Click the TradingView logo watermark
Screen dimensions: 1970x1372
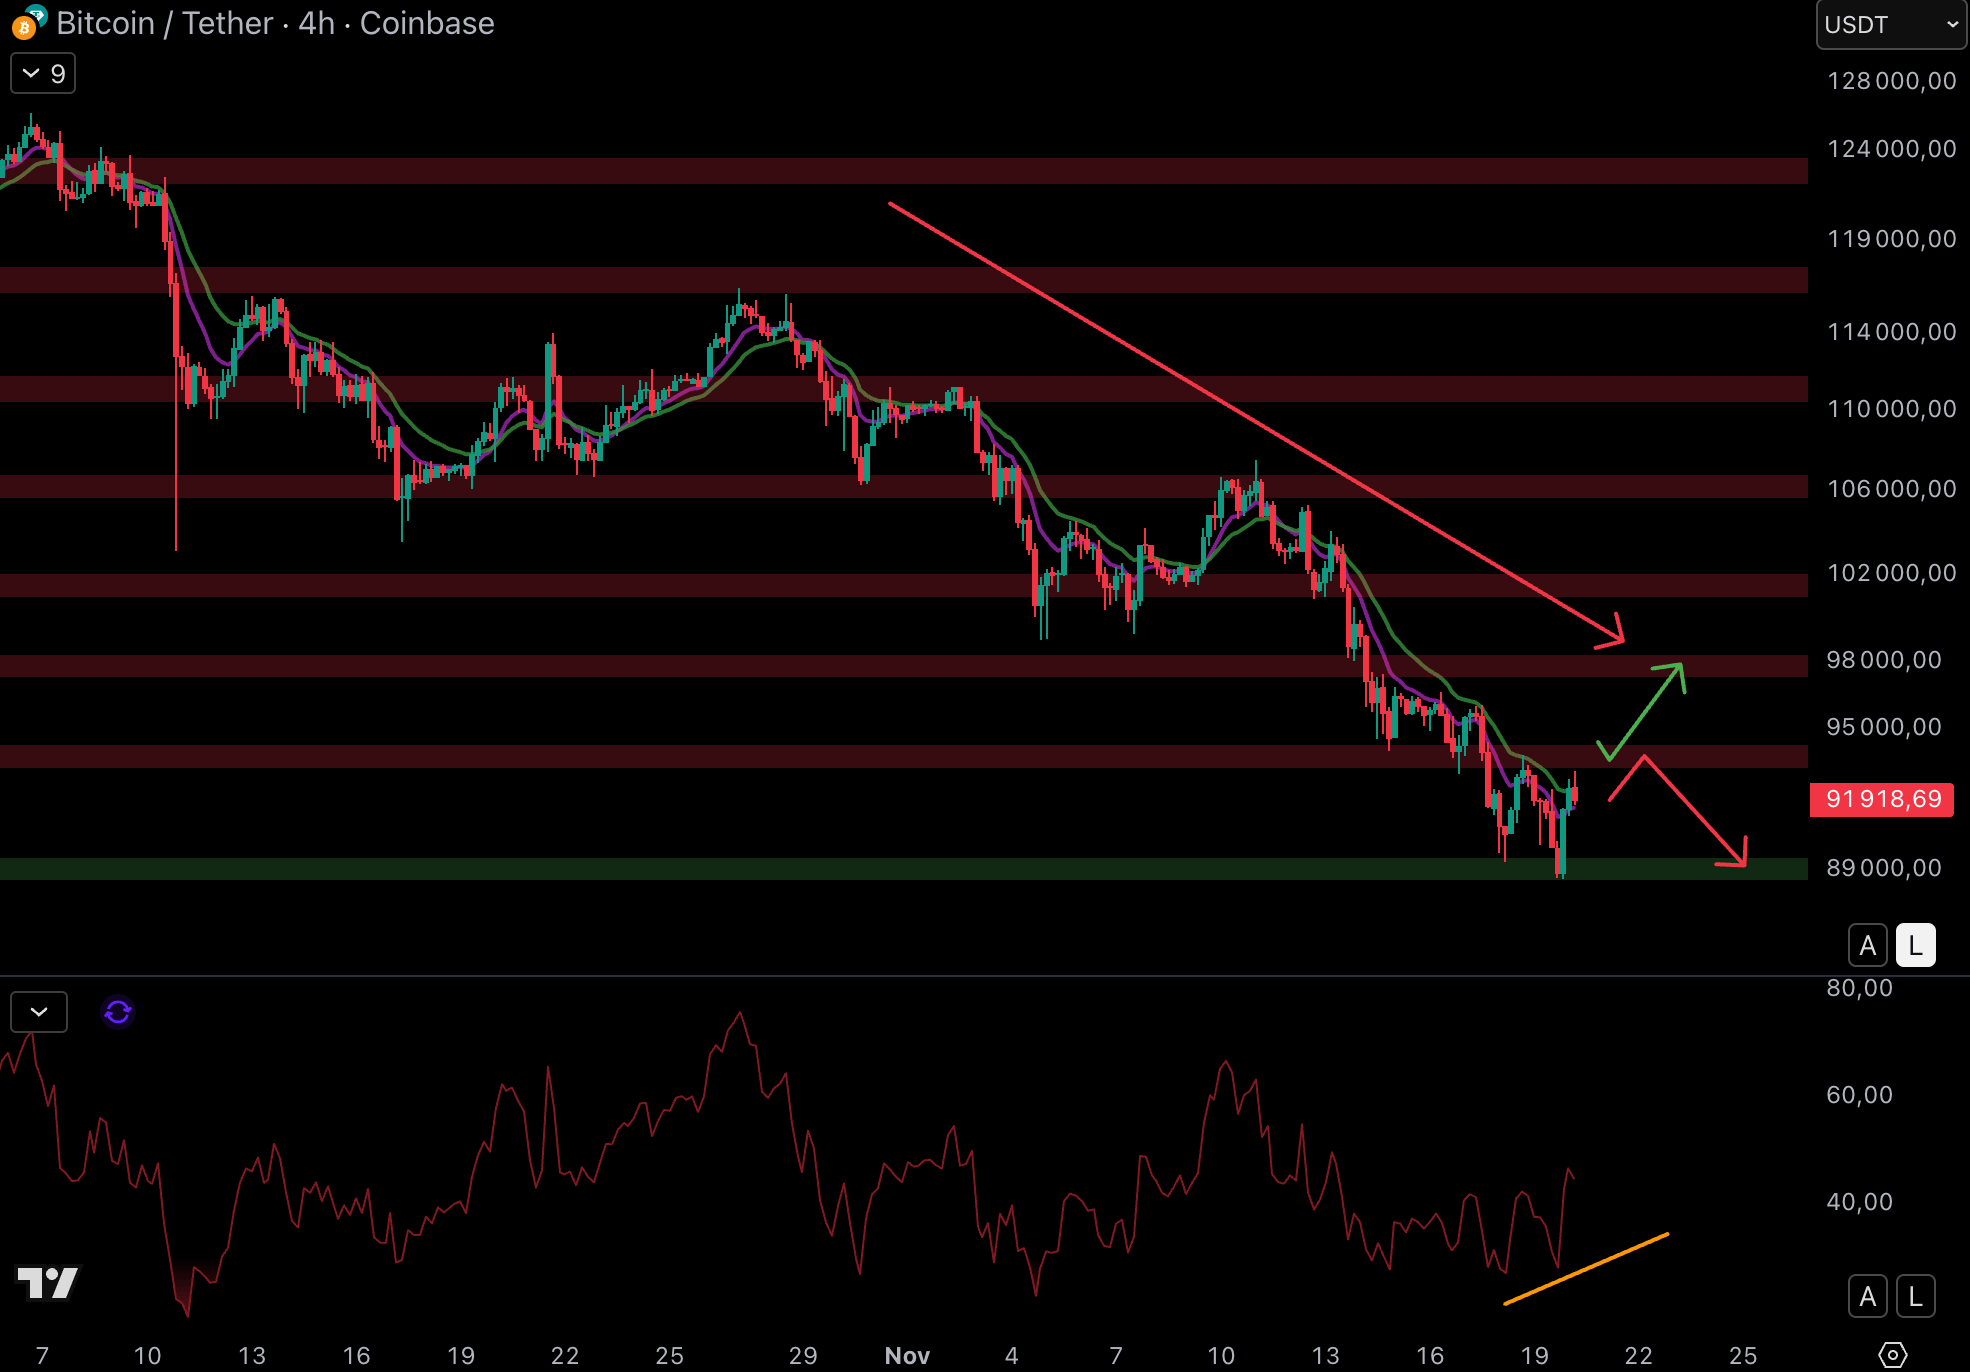click(x=47, y=1282)
